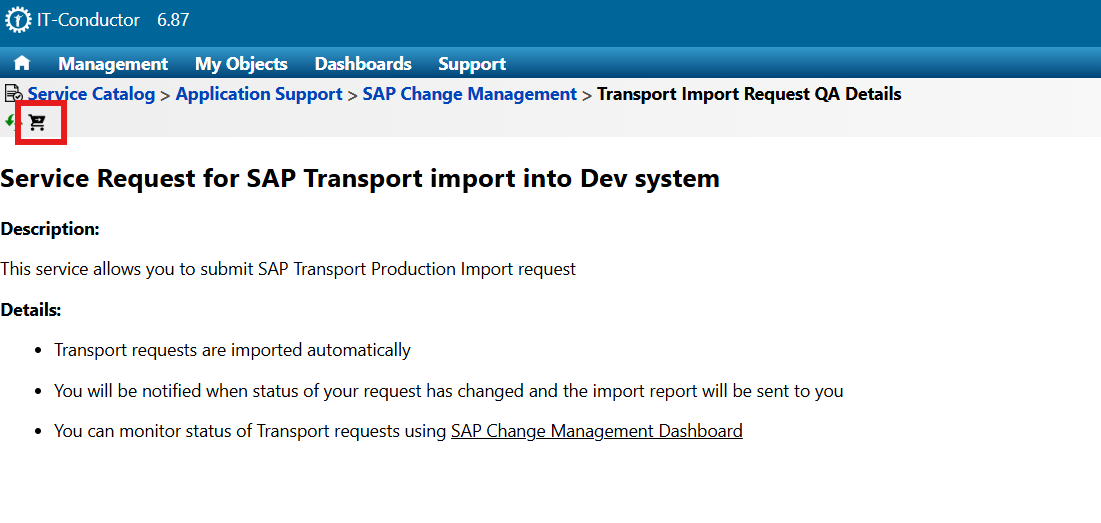This screenshot has height=523, width=1101.
Task: Navigate to Service Catalog breadcrumb
Action: (91, 94)
